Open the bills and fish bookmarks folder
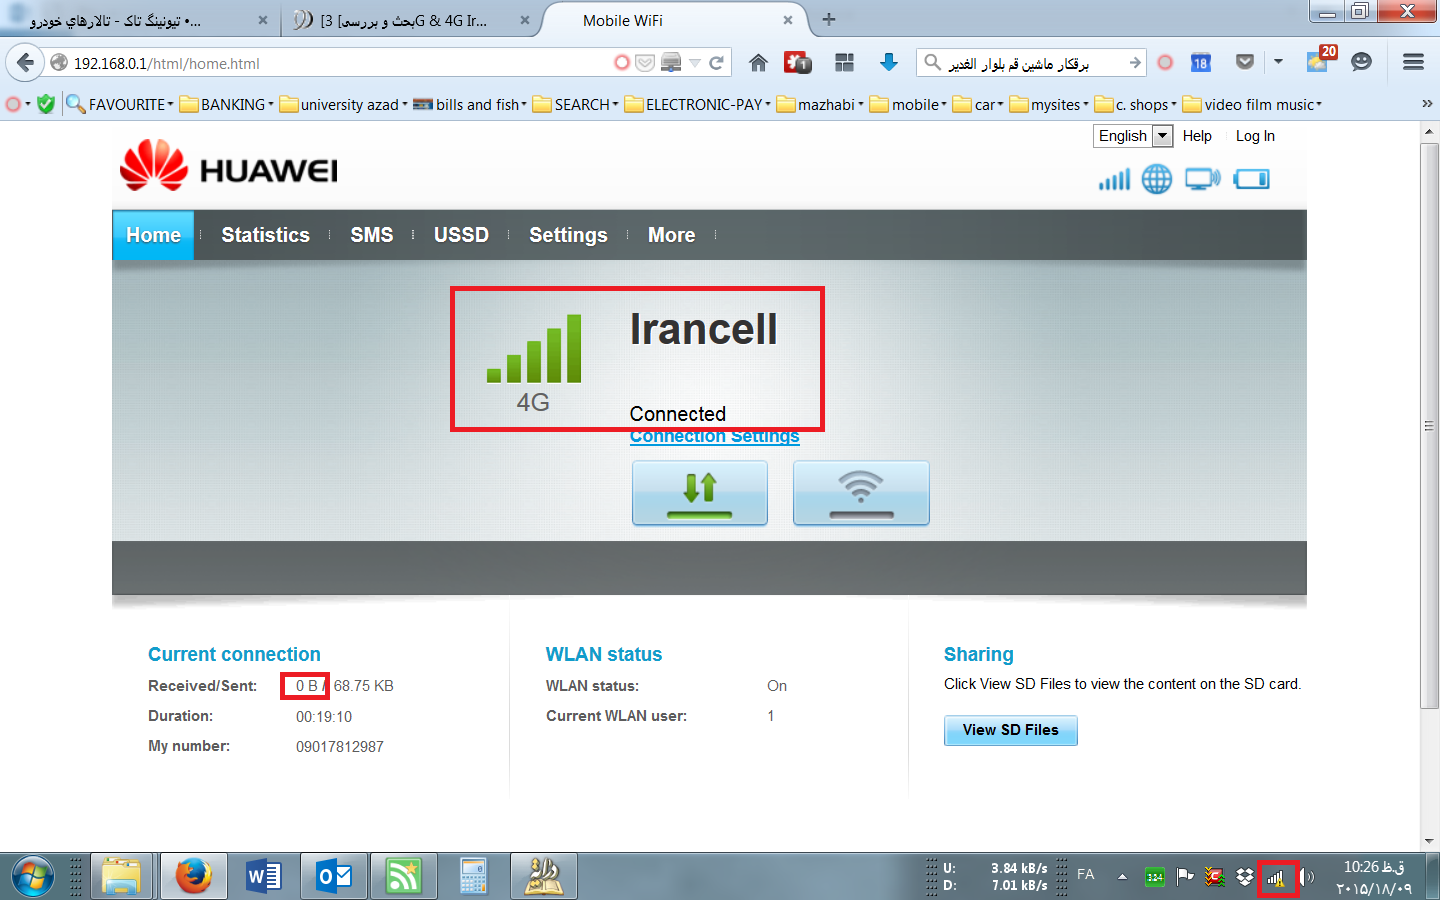 [x=470, y=104]
